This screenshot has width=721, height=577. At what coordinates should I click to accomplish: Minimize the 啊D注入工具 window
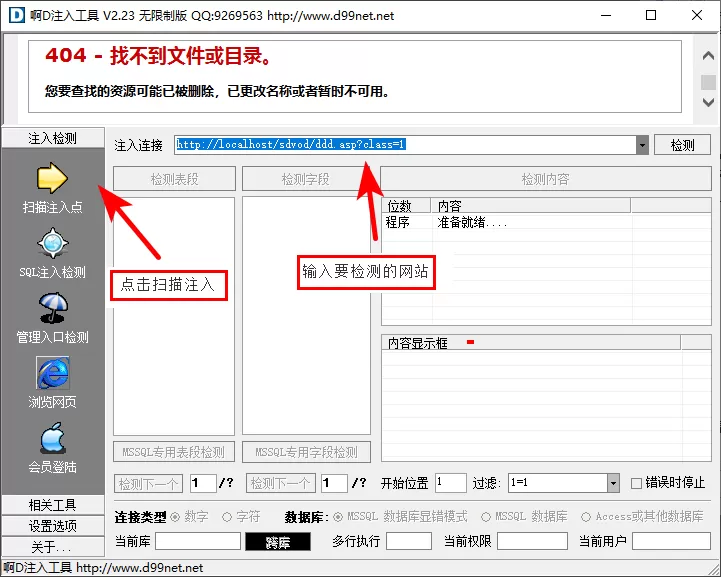point(606,15)
